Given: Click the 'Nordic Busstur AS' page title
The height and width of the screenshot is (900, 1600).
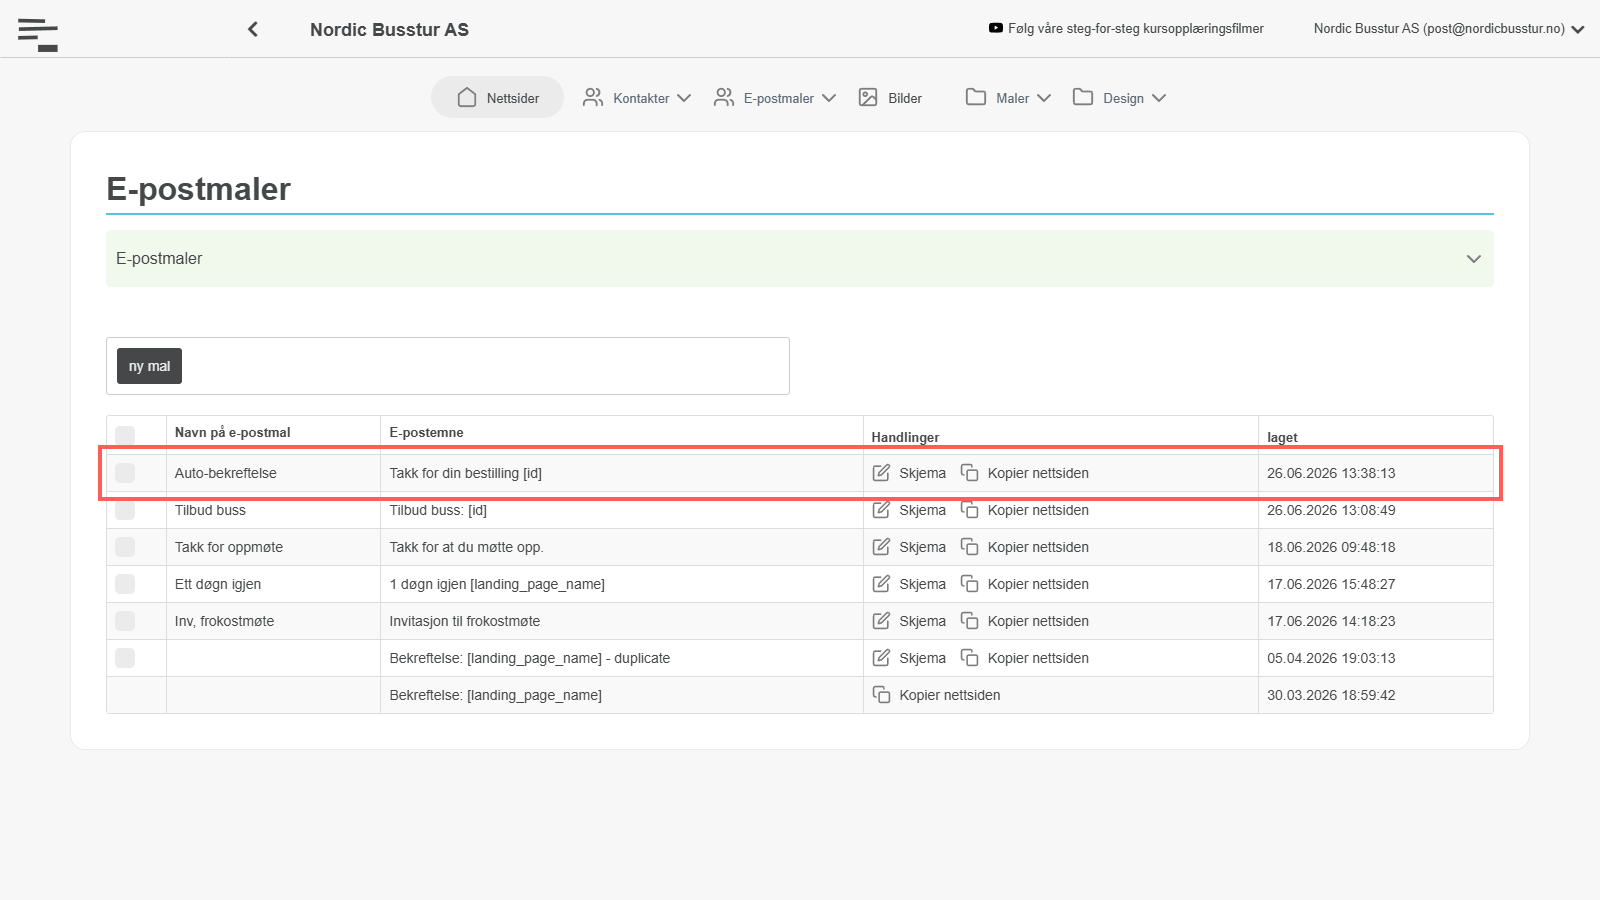Looking at the screenshot, I should click(x=389, y=30).
